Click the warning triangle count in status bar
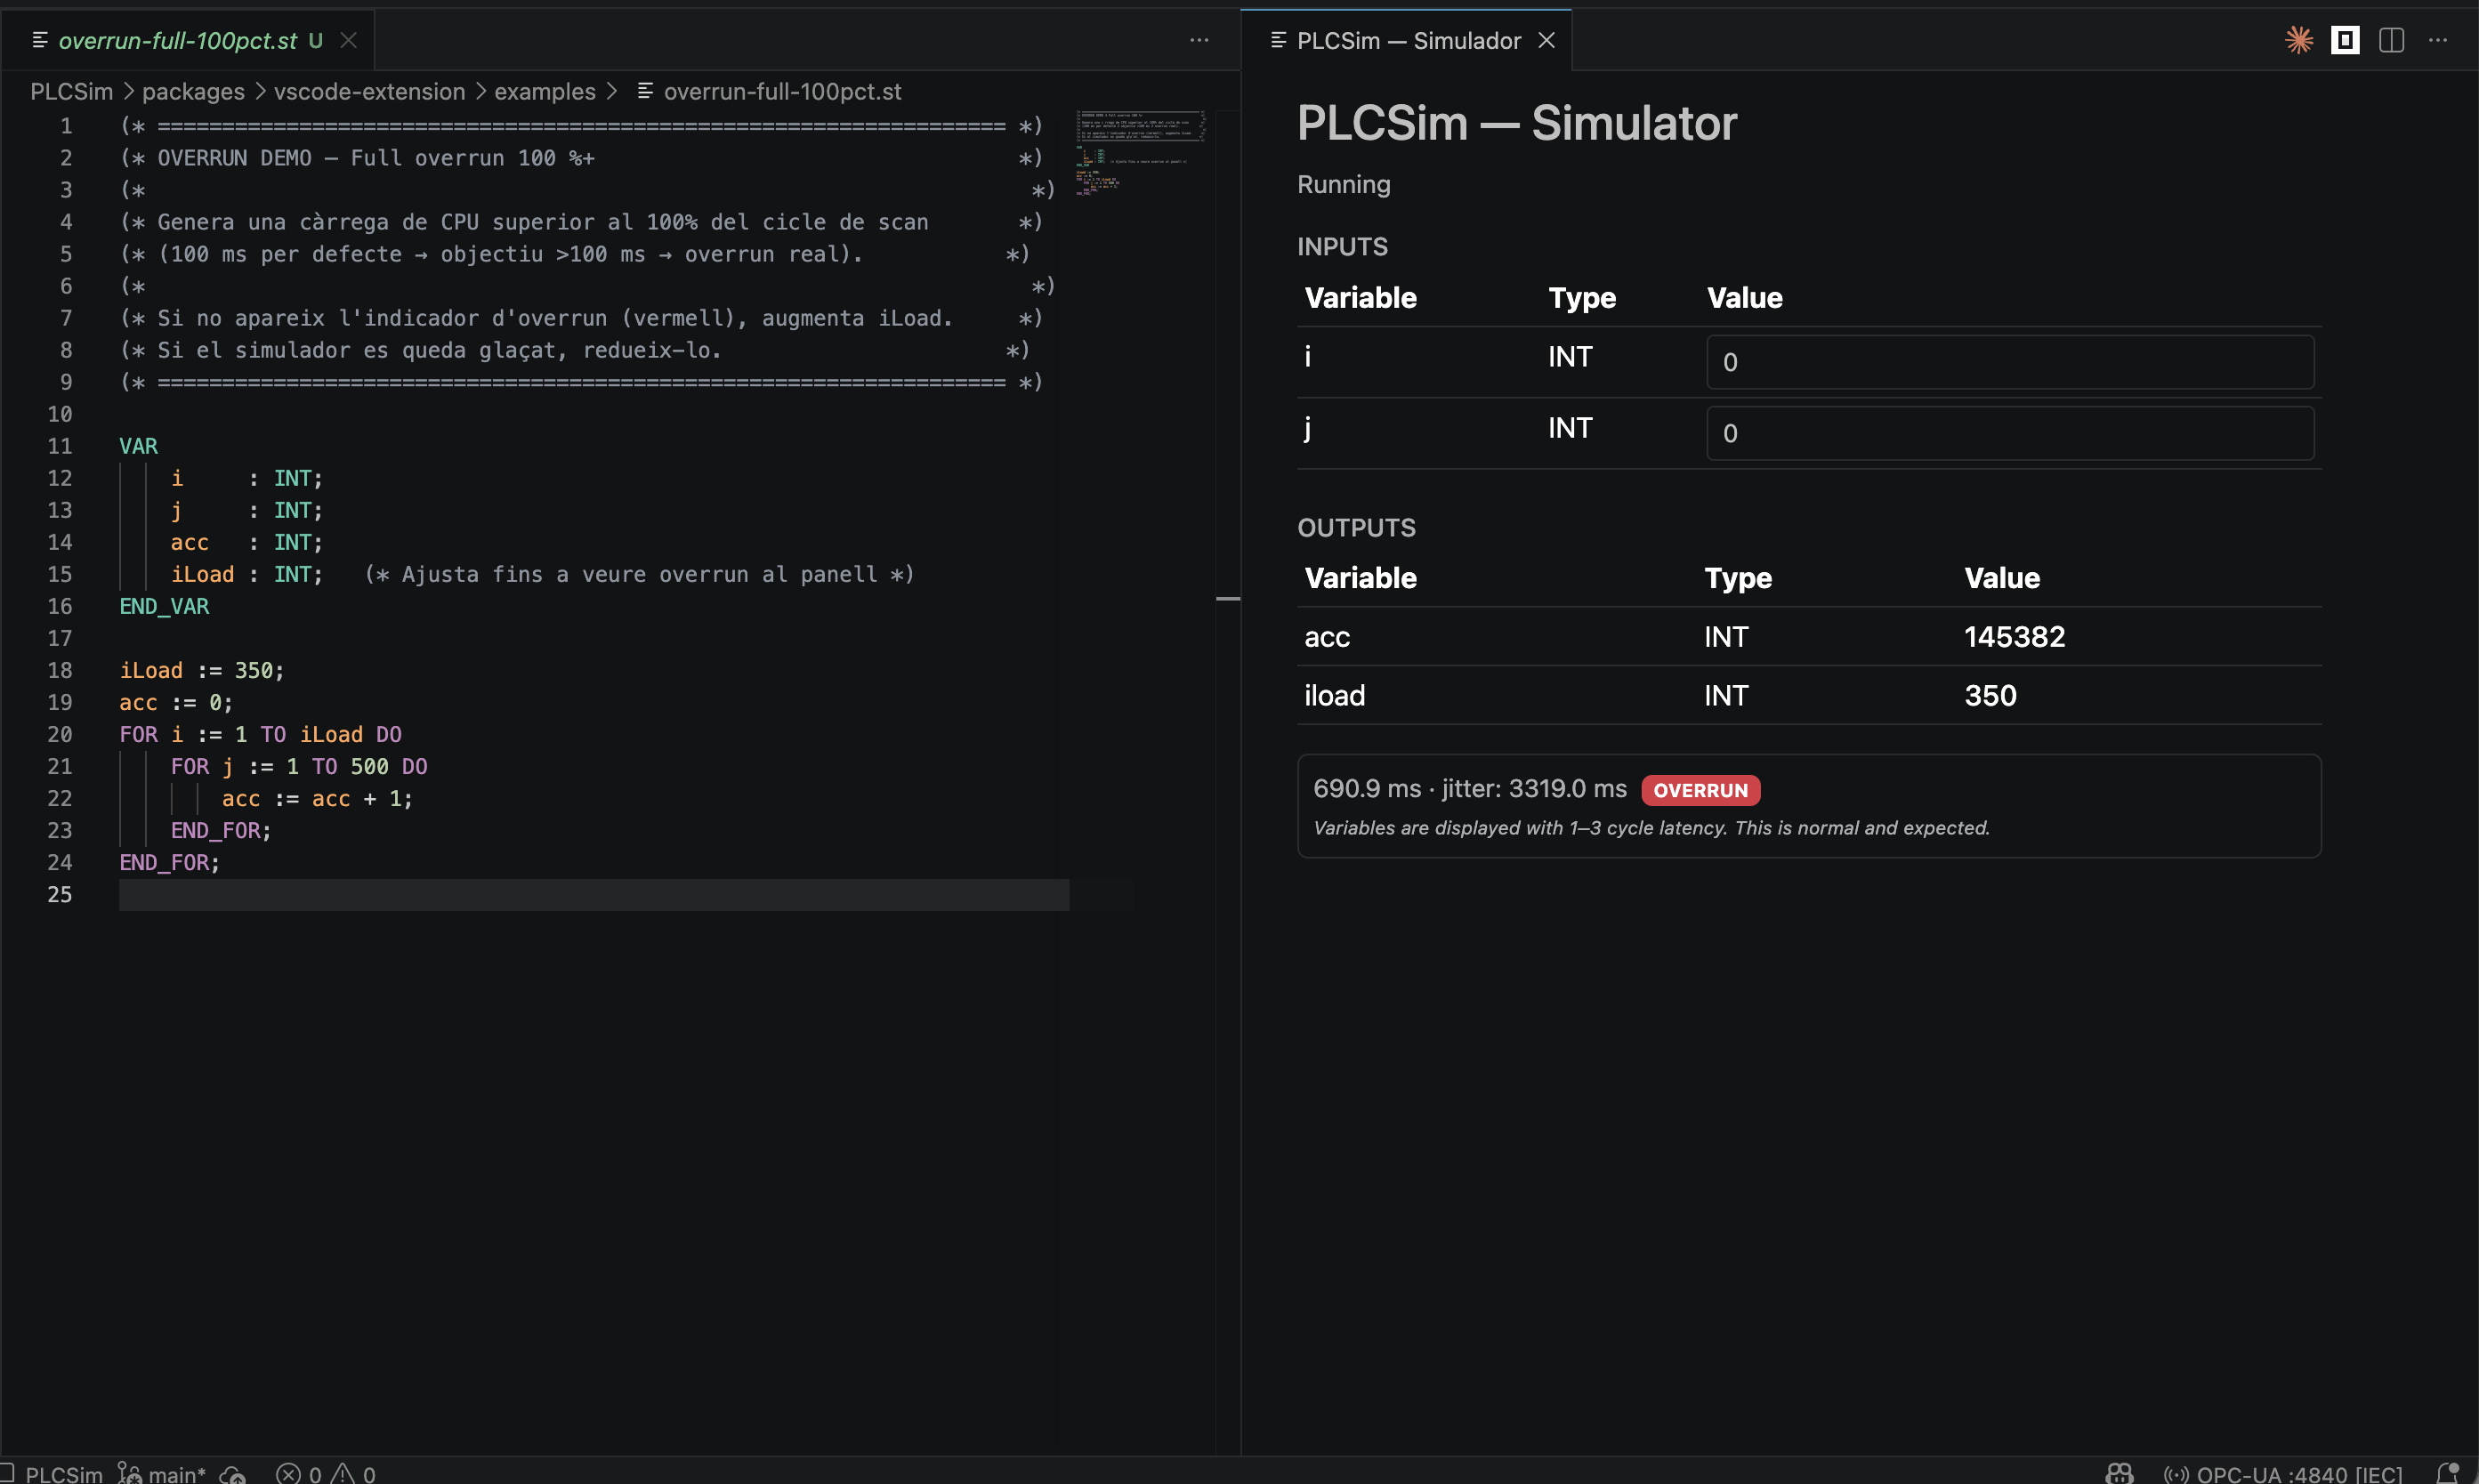Viewport: 2479px width, 1484px height. pyautogui.click(x=353, y=1474)
